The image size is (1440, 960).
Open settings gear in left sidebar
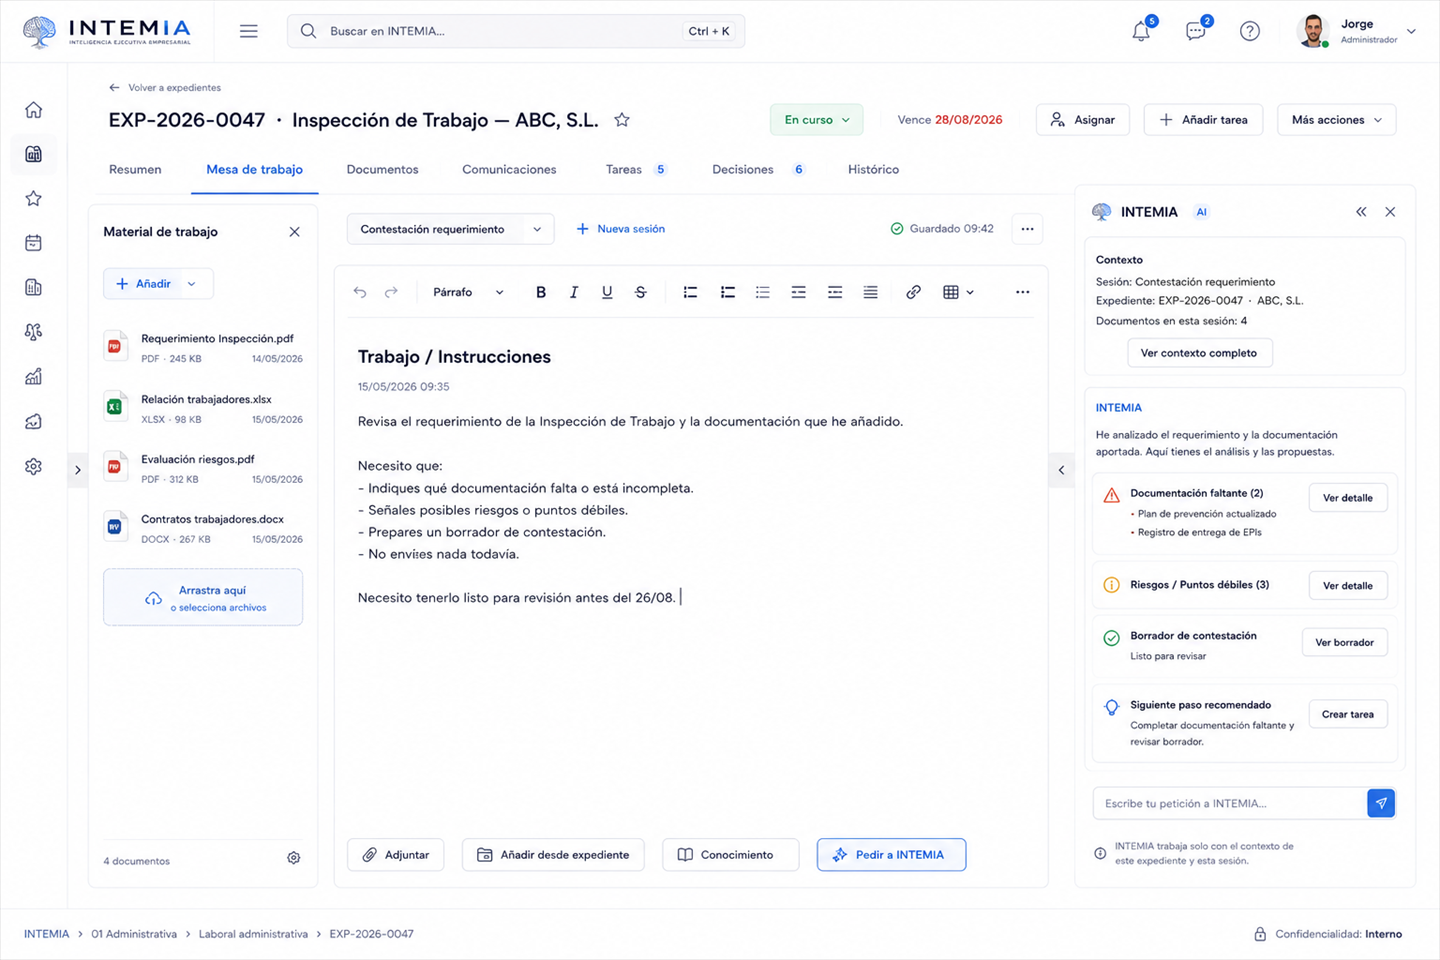(x=34, y=466)
